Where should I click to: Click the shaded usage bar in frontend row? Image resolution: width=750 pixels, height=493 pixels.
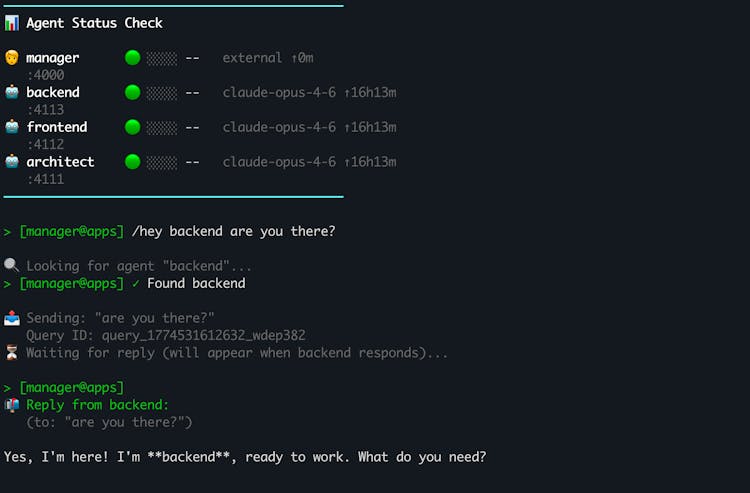click(x=161, y=127)
